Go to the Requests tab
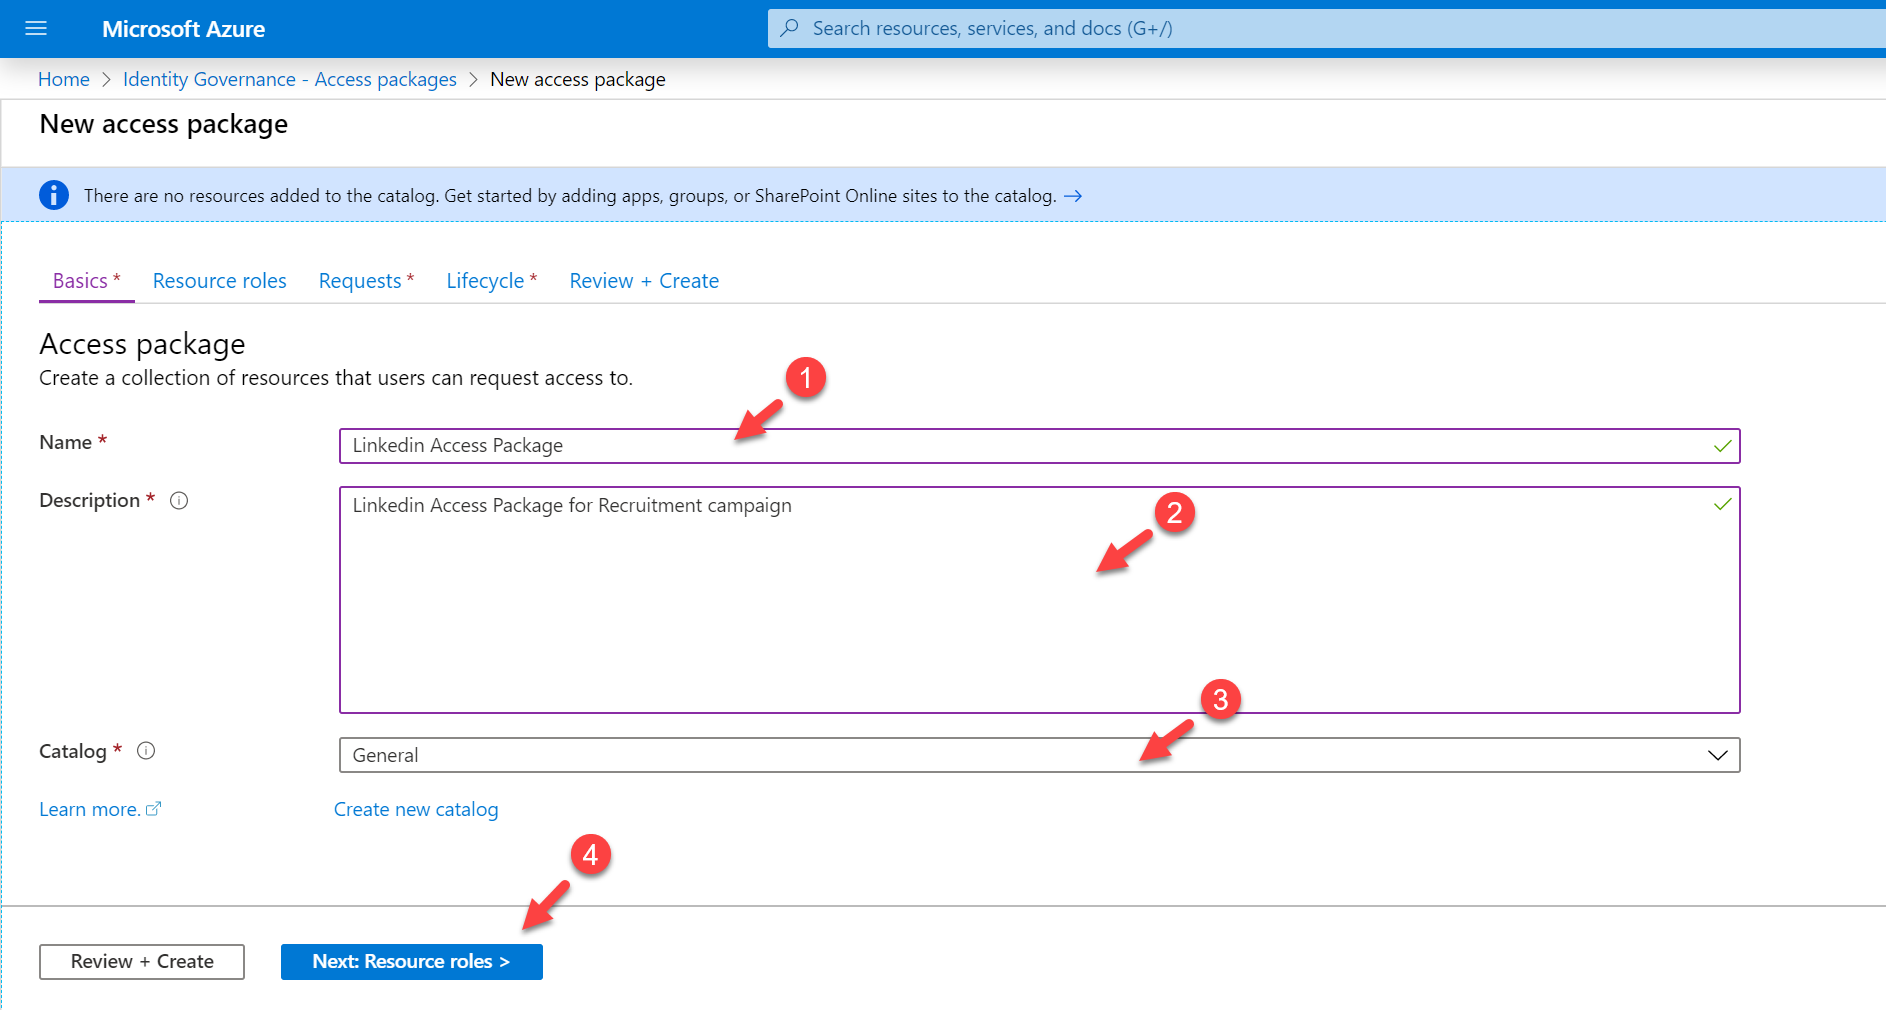This screenshot has height=1010, width=1886. click(x=366, y=281)
